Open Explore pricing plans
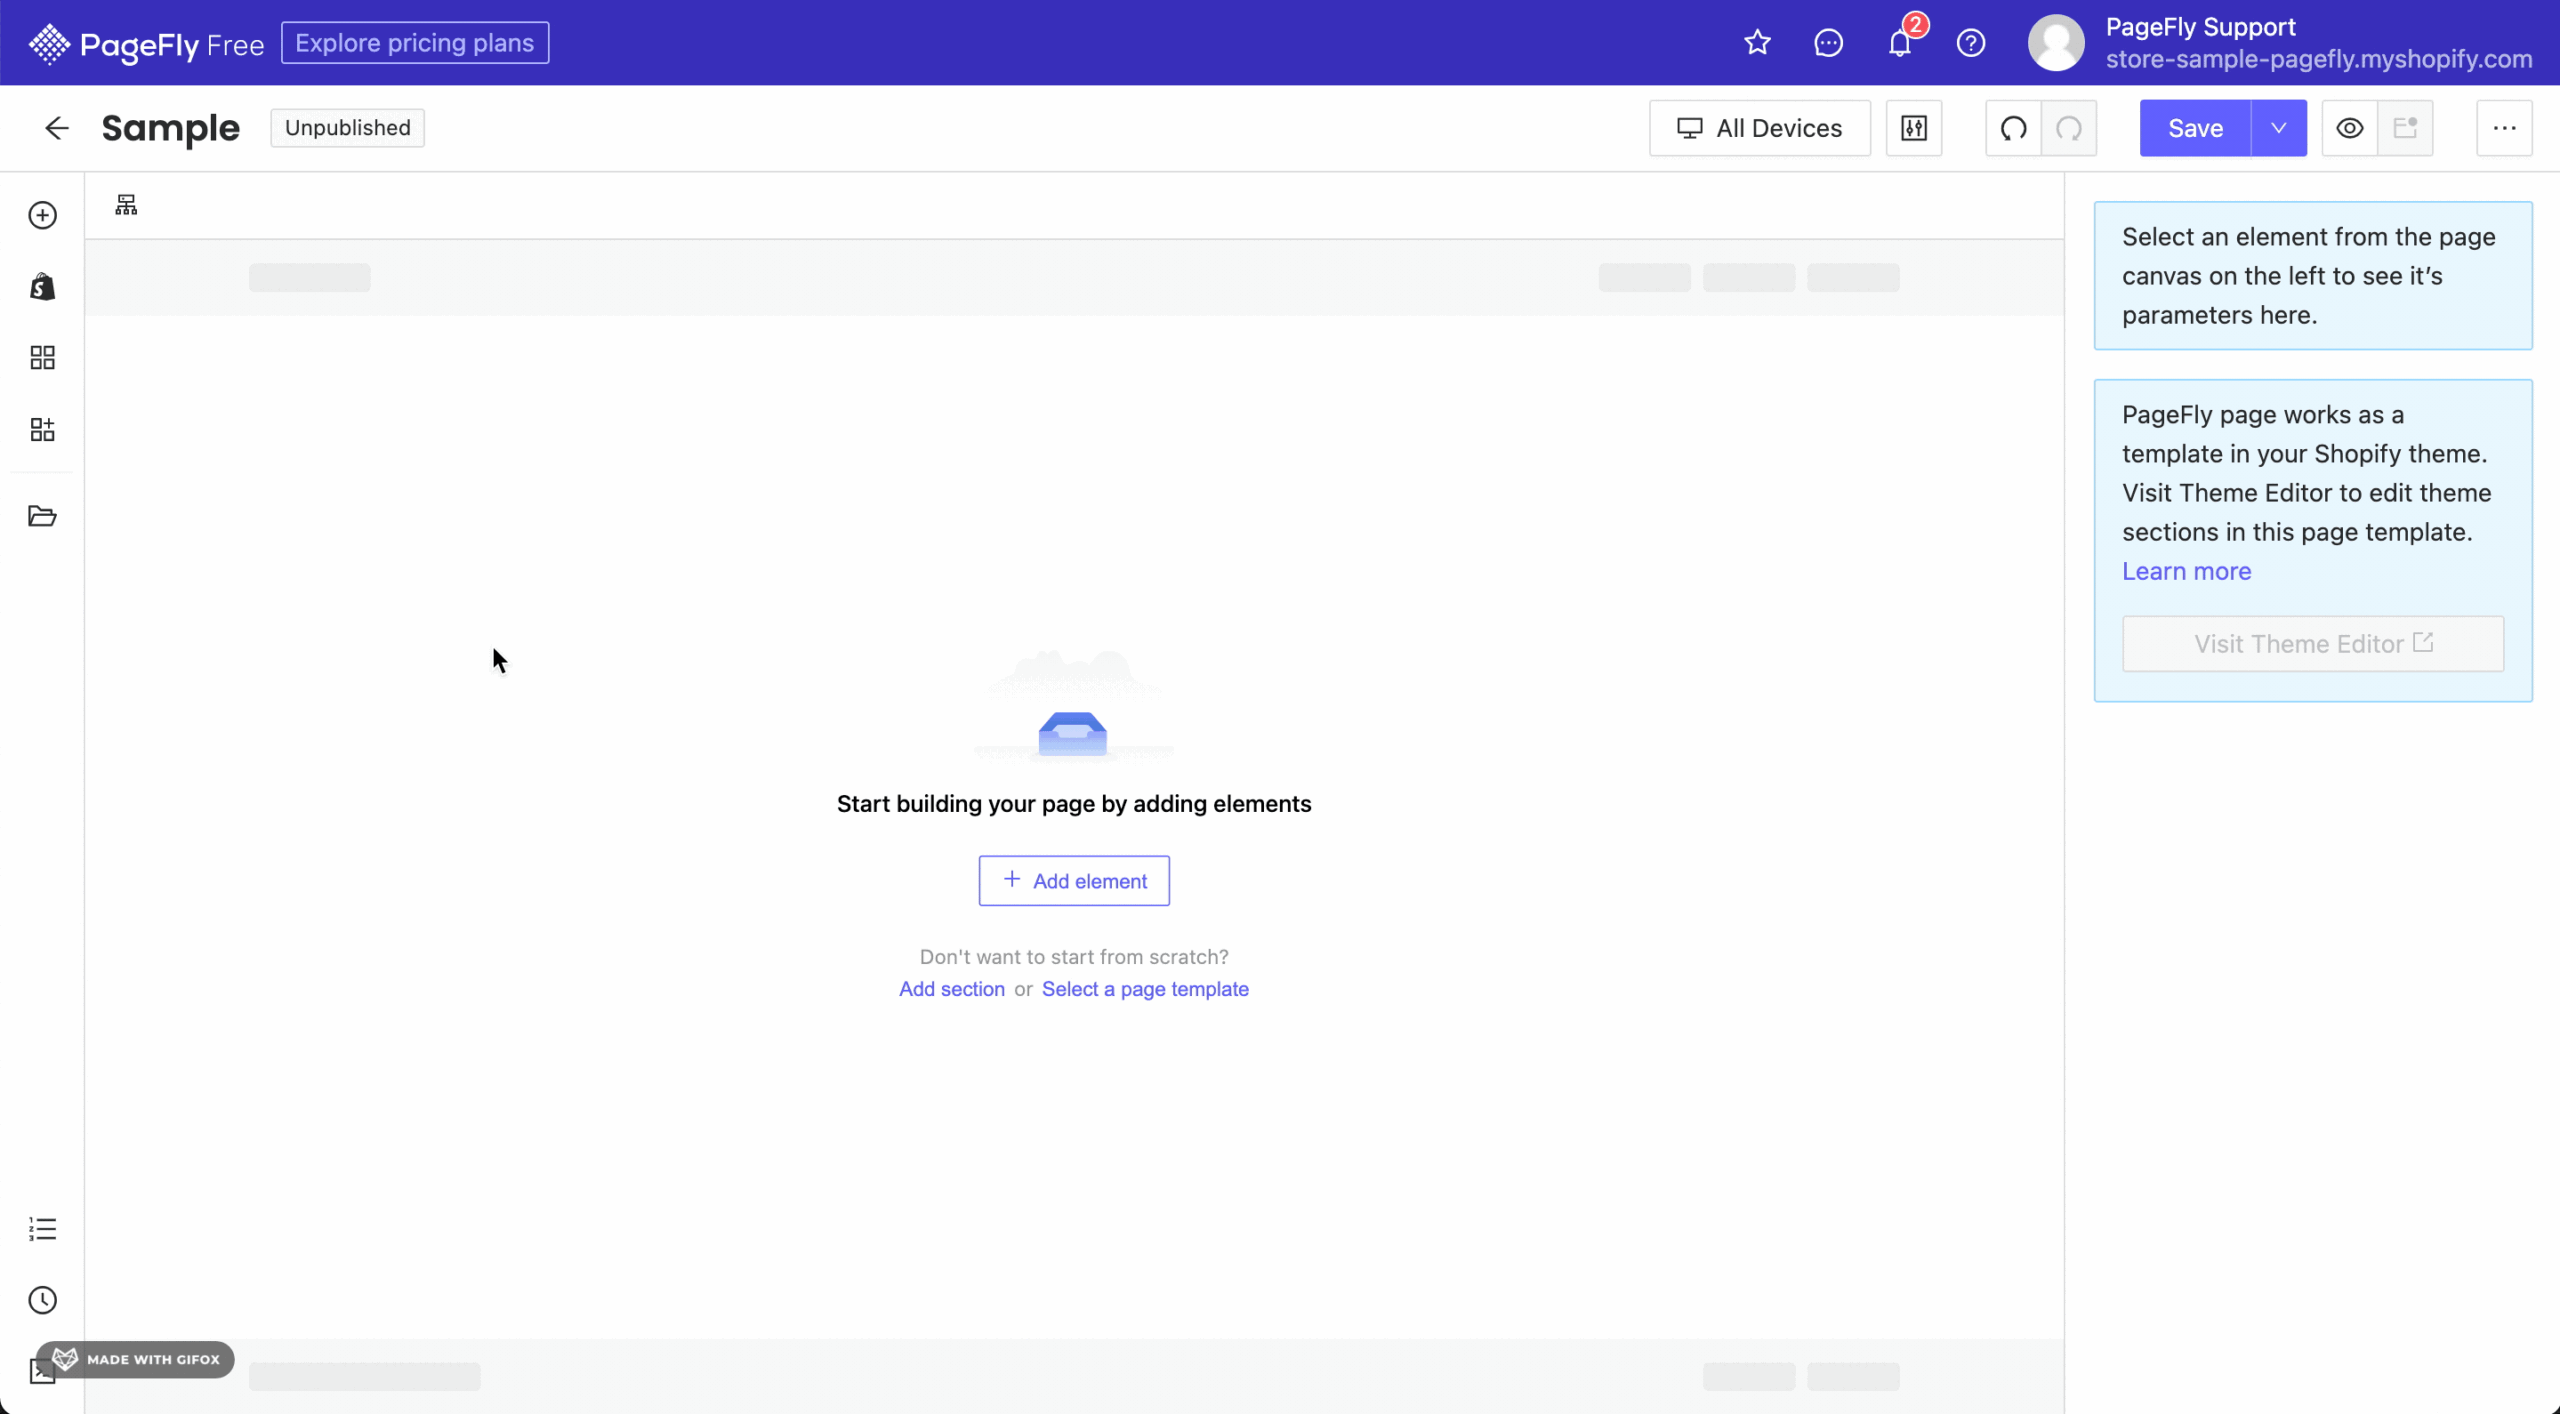Viewport: 2560px width, 1414px height. [415, 43]
